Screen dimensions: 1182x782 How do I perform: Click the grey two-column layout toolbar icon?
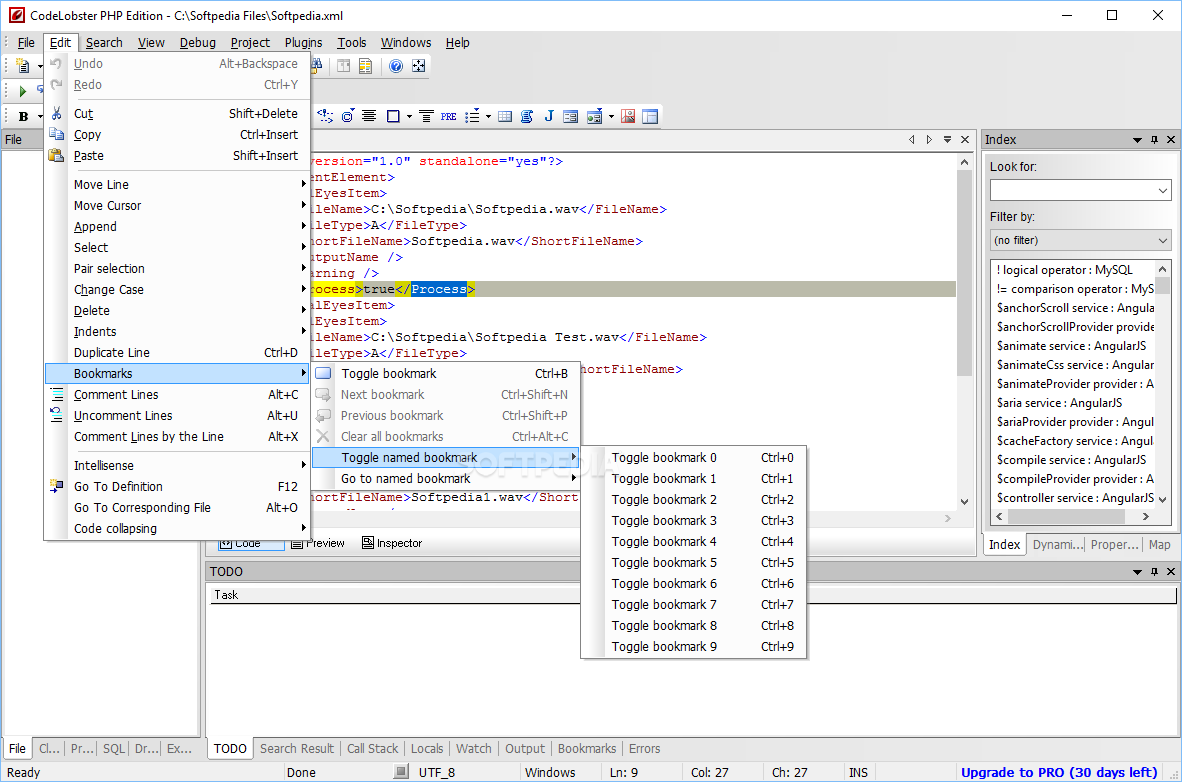point(344,66)
